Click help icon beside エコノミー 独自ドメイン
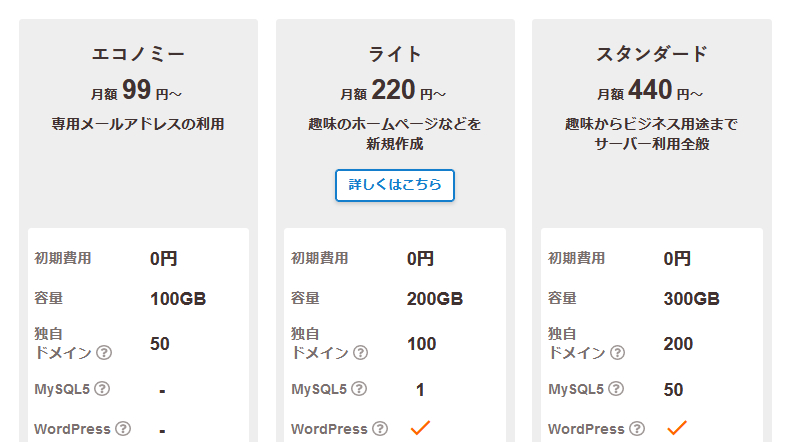The image size is (787, 442). click(x=104, y=352)
